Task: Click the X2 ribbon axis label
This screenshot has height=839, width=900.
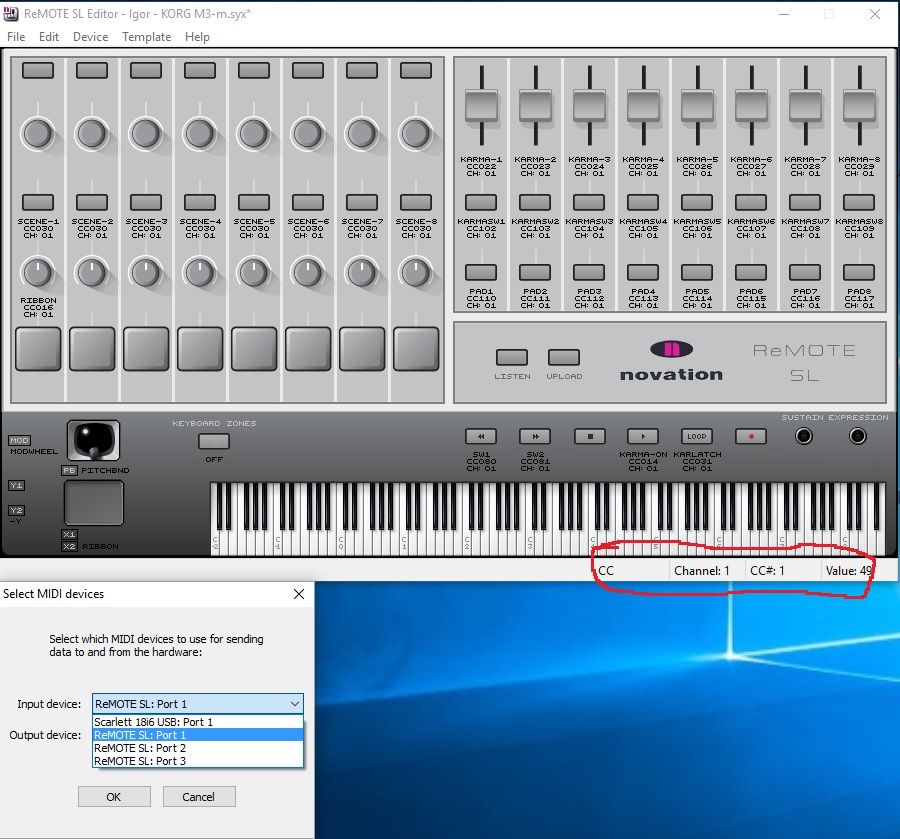Action: point(69,546)
